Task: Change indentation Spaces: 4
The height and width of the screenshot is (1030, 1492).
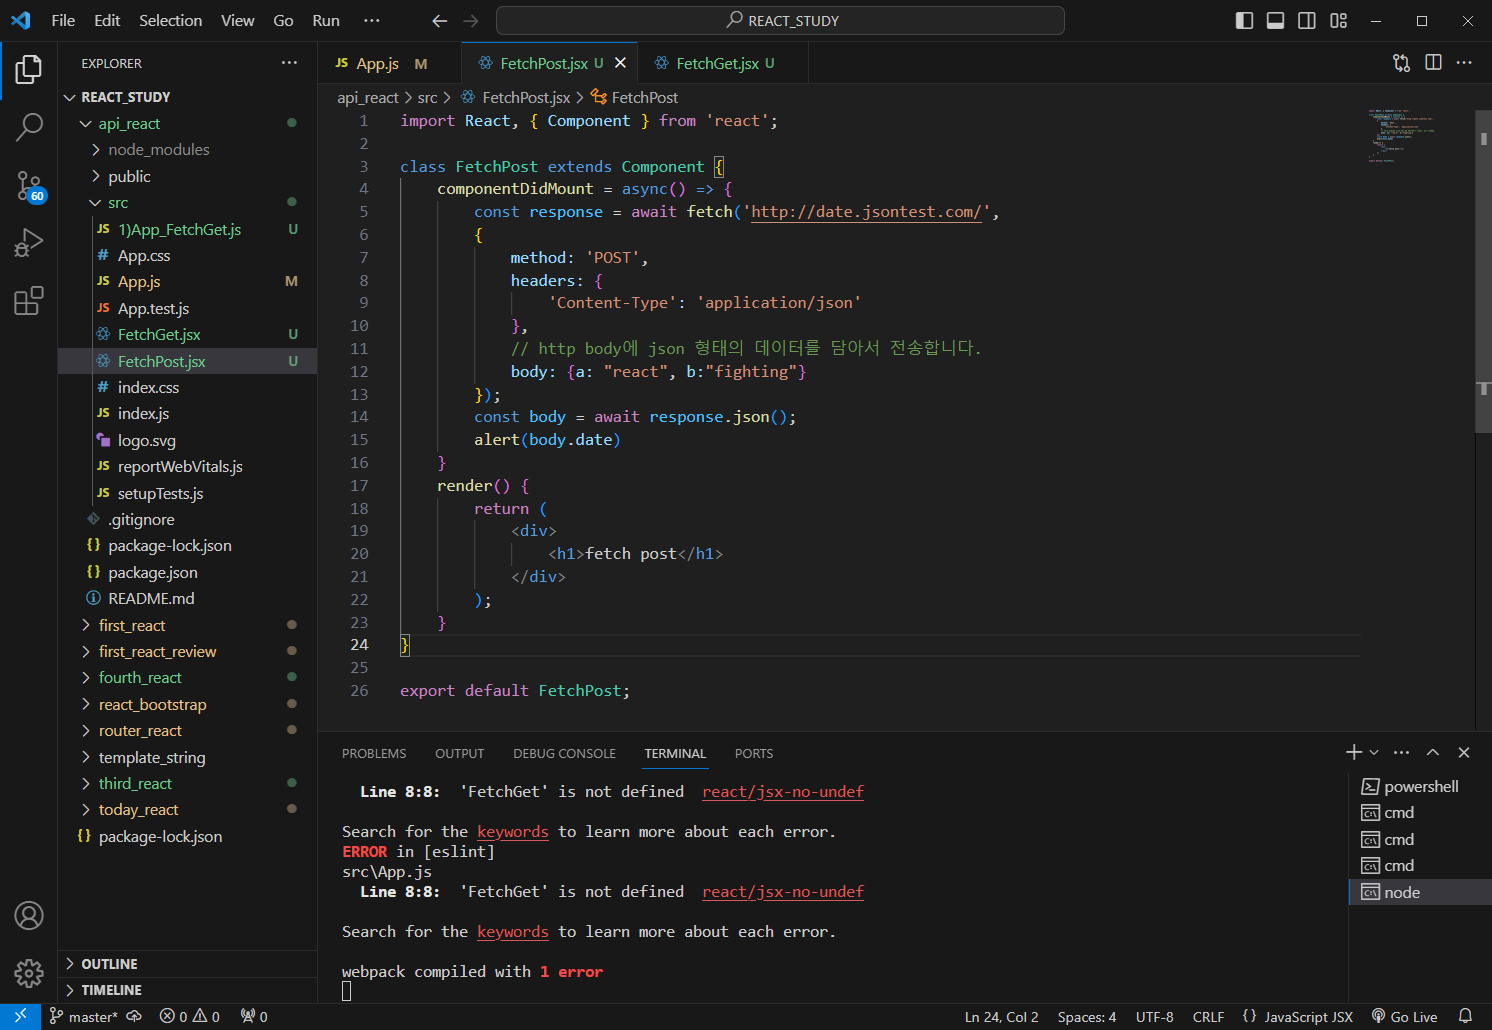Action: pyautogui.click(x=1087, y=1017)
